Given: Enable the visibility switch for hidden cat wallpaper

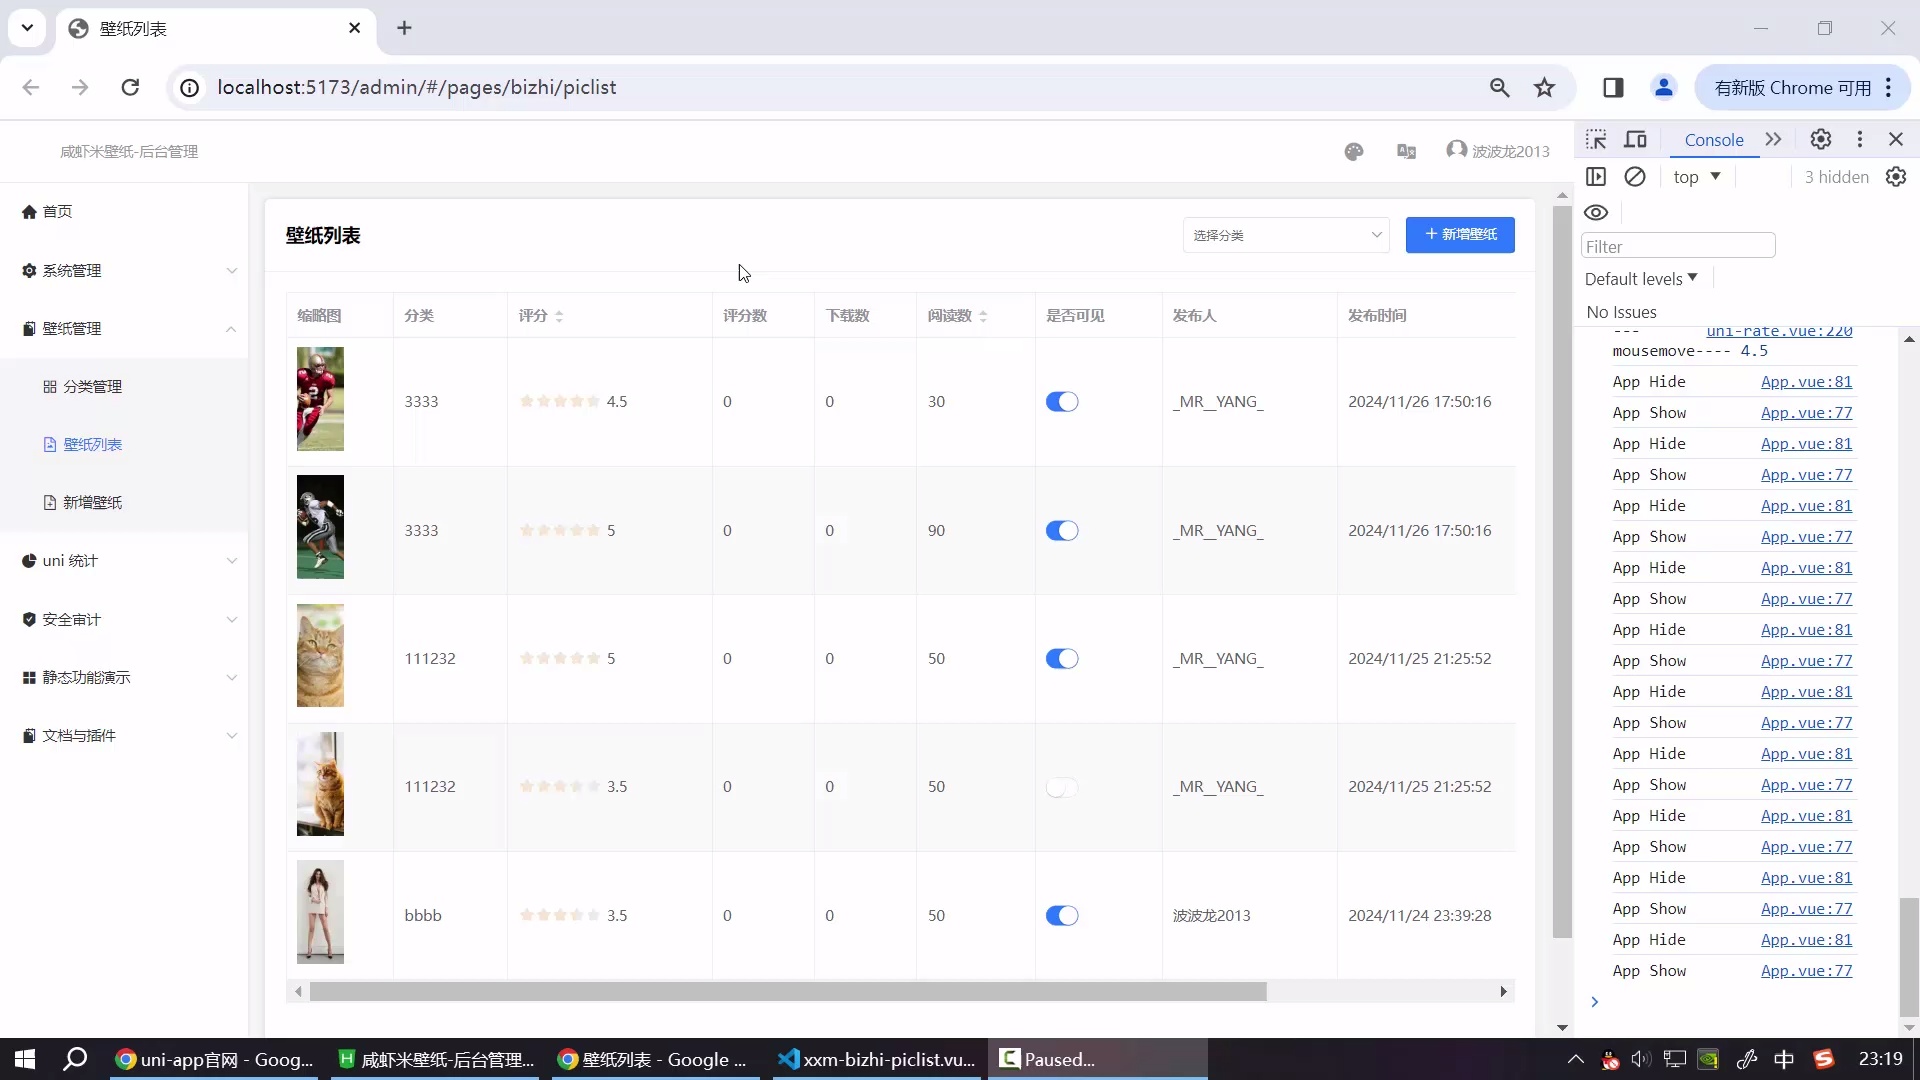Looking at the screenshot, I should 1062,788.
